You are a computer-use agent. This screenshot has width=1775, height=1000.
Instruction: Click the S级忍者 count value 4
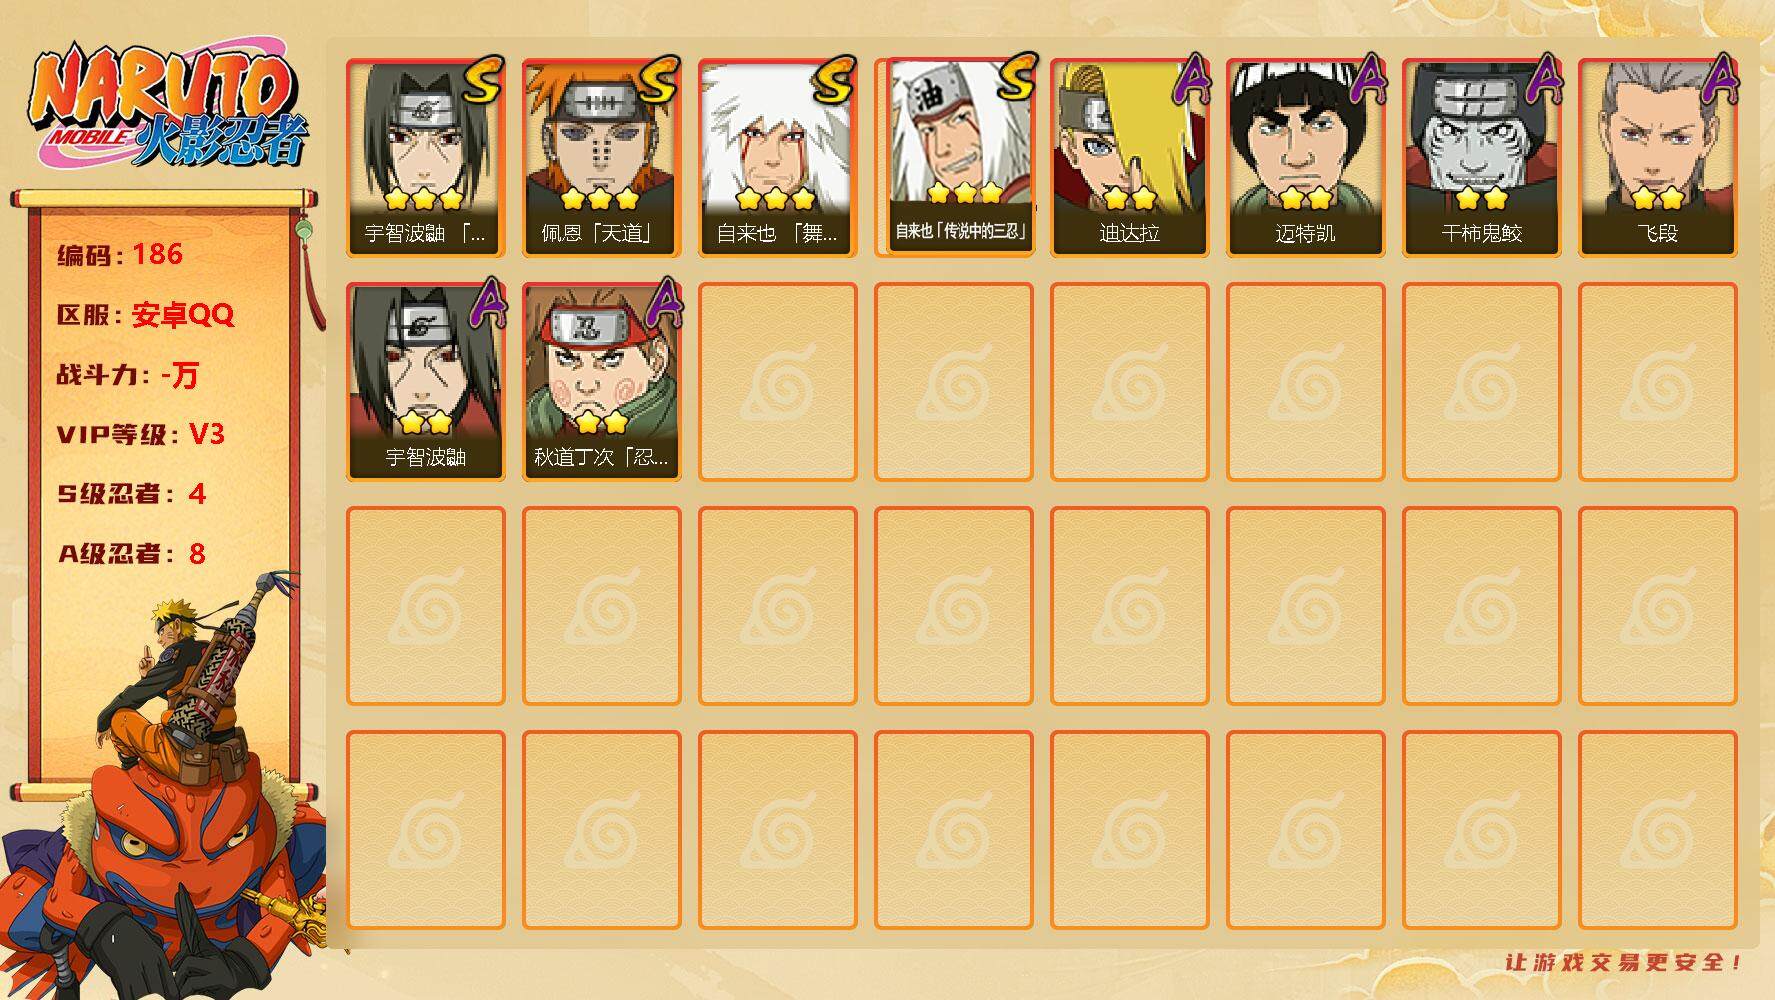coord(197,494)
